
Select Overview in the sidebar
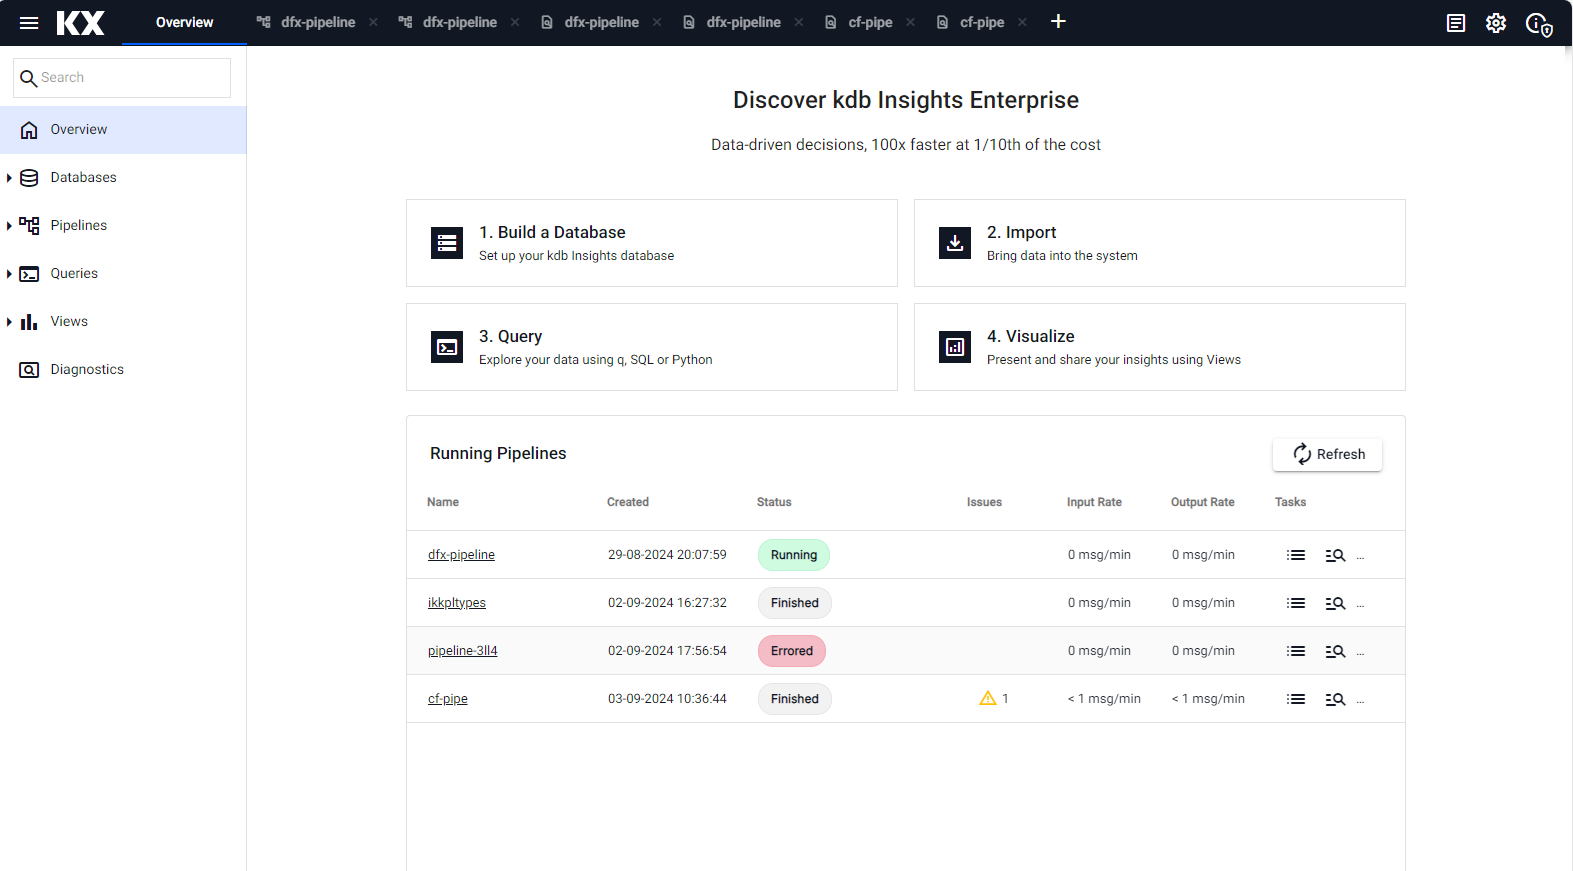[x=123, y=130]
